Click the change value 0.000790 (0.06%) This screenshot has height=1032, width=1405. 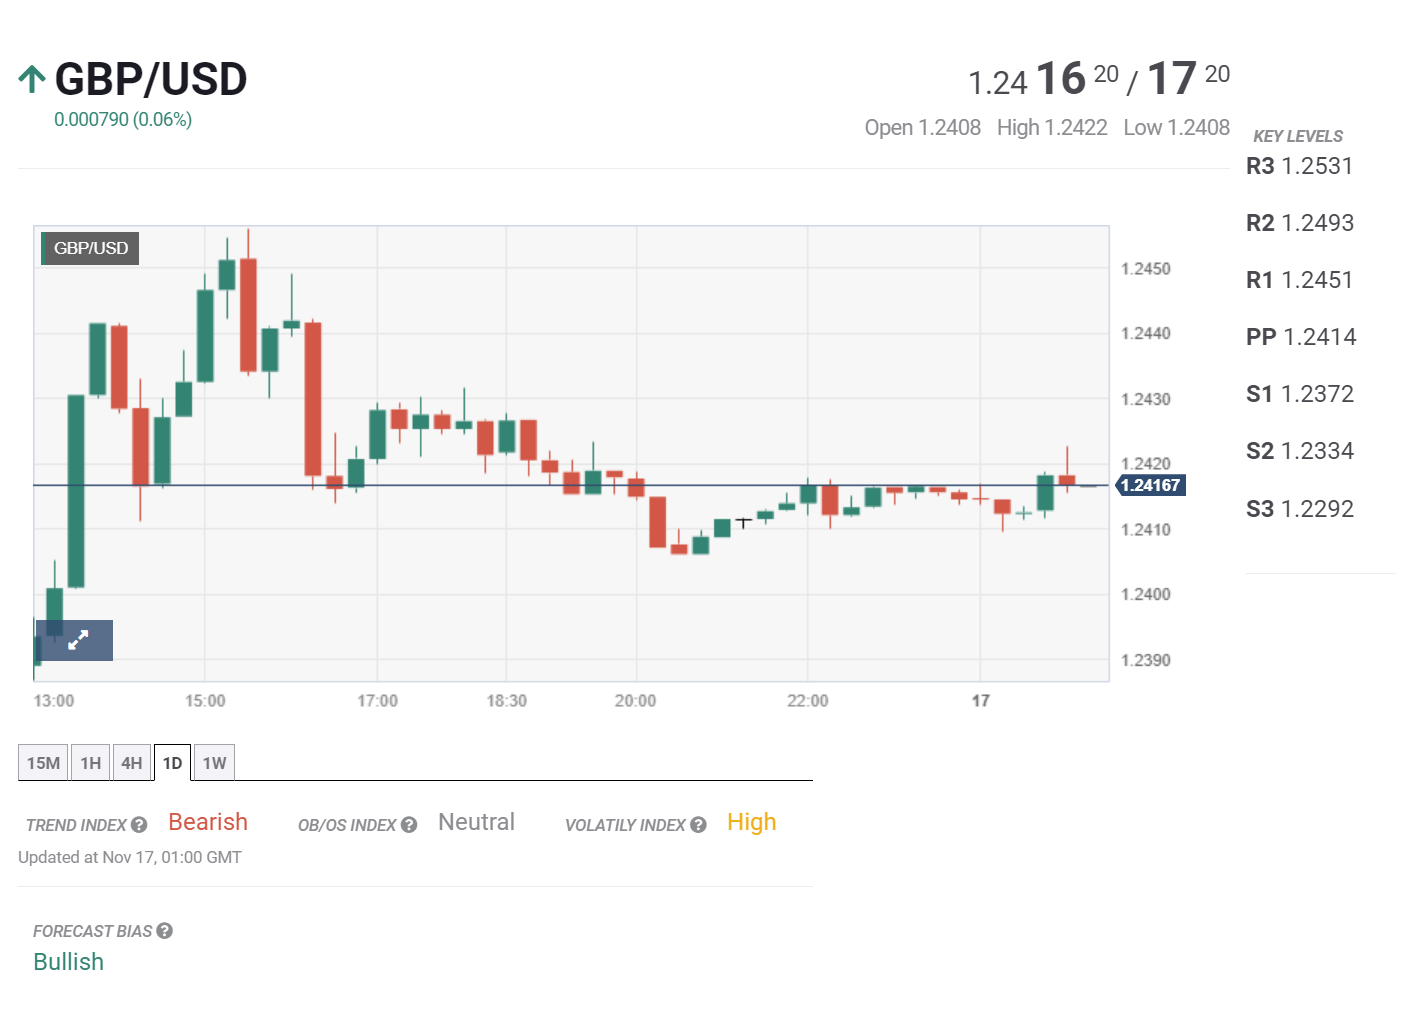coord(123,119)
